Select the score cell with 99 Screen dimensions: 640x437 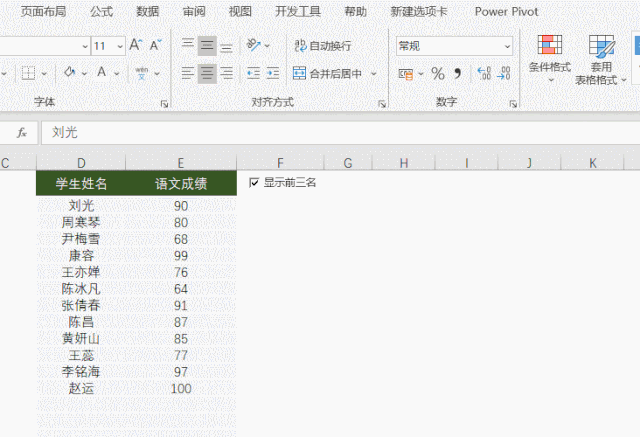click(x=181, y=255)
